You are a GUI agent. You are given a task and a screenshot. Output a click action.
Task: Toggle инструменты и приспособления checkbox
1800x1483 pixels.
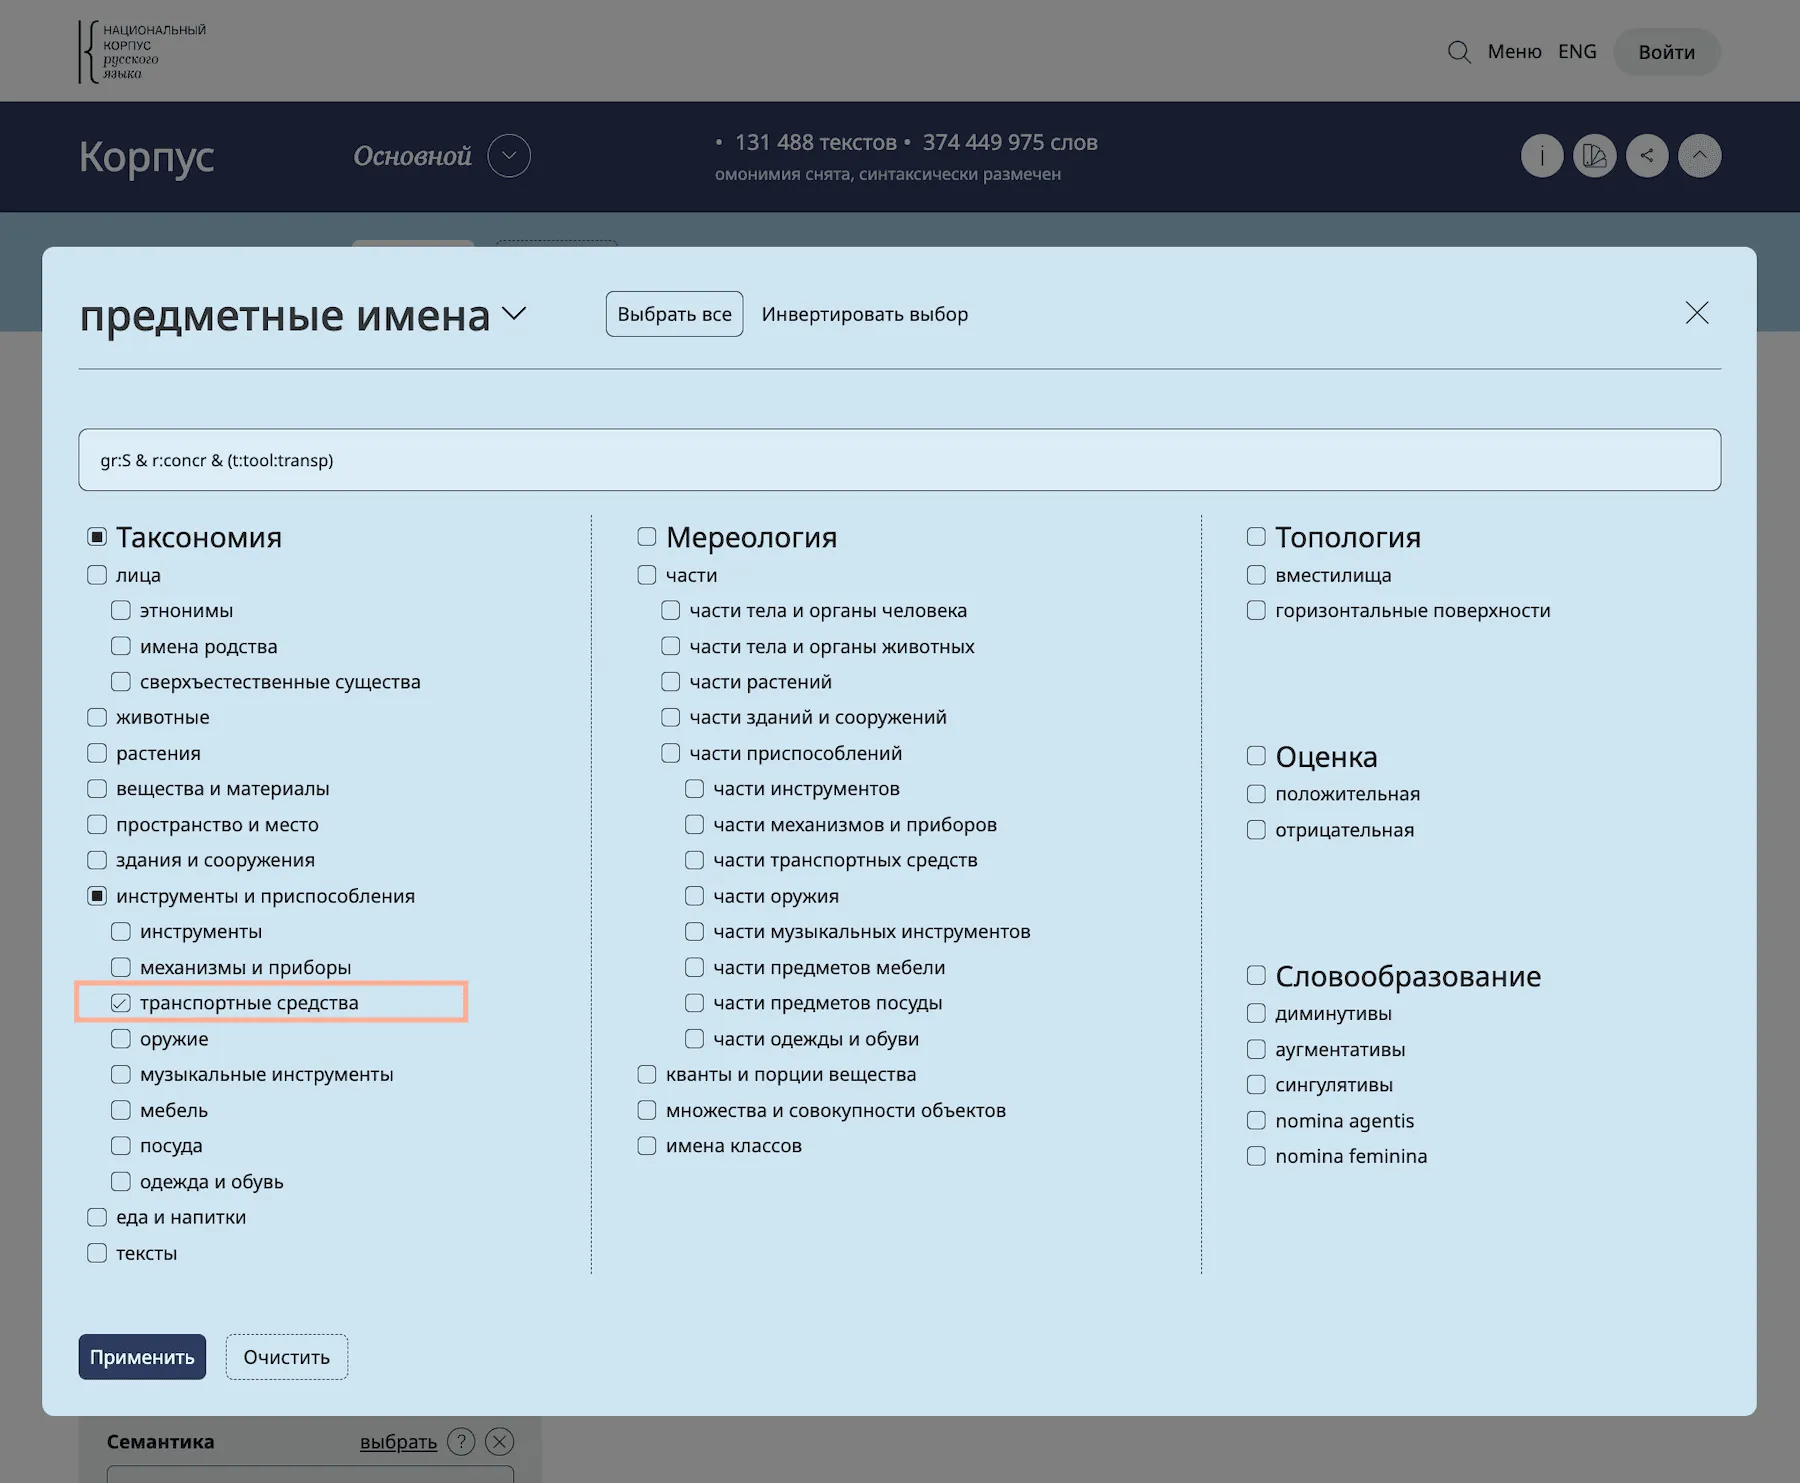click(x=97, y=896)
